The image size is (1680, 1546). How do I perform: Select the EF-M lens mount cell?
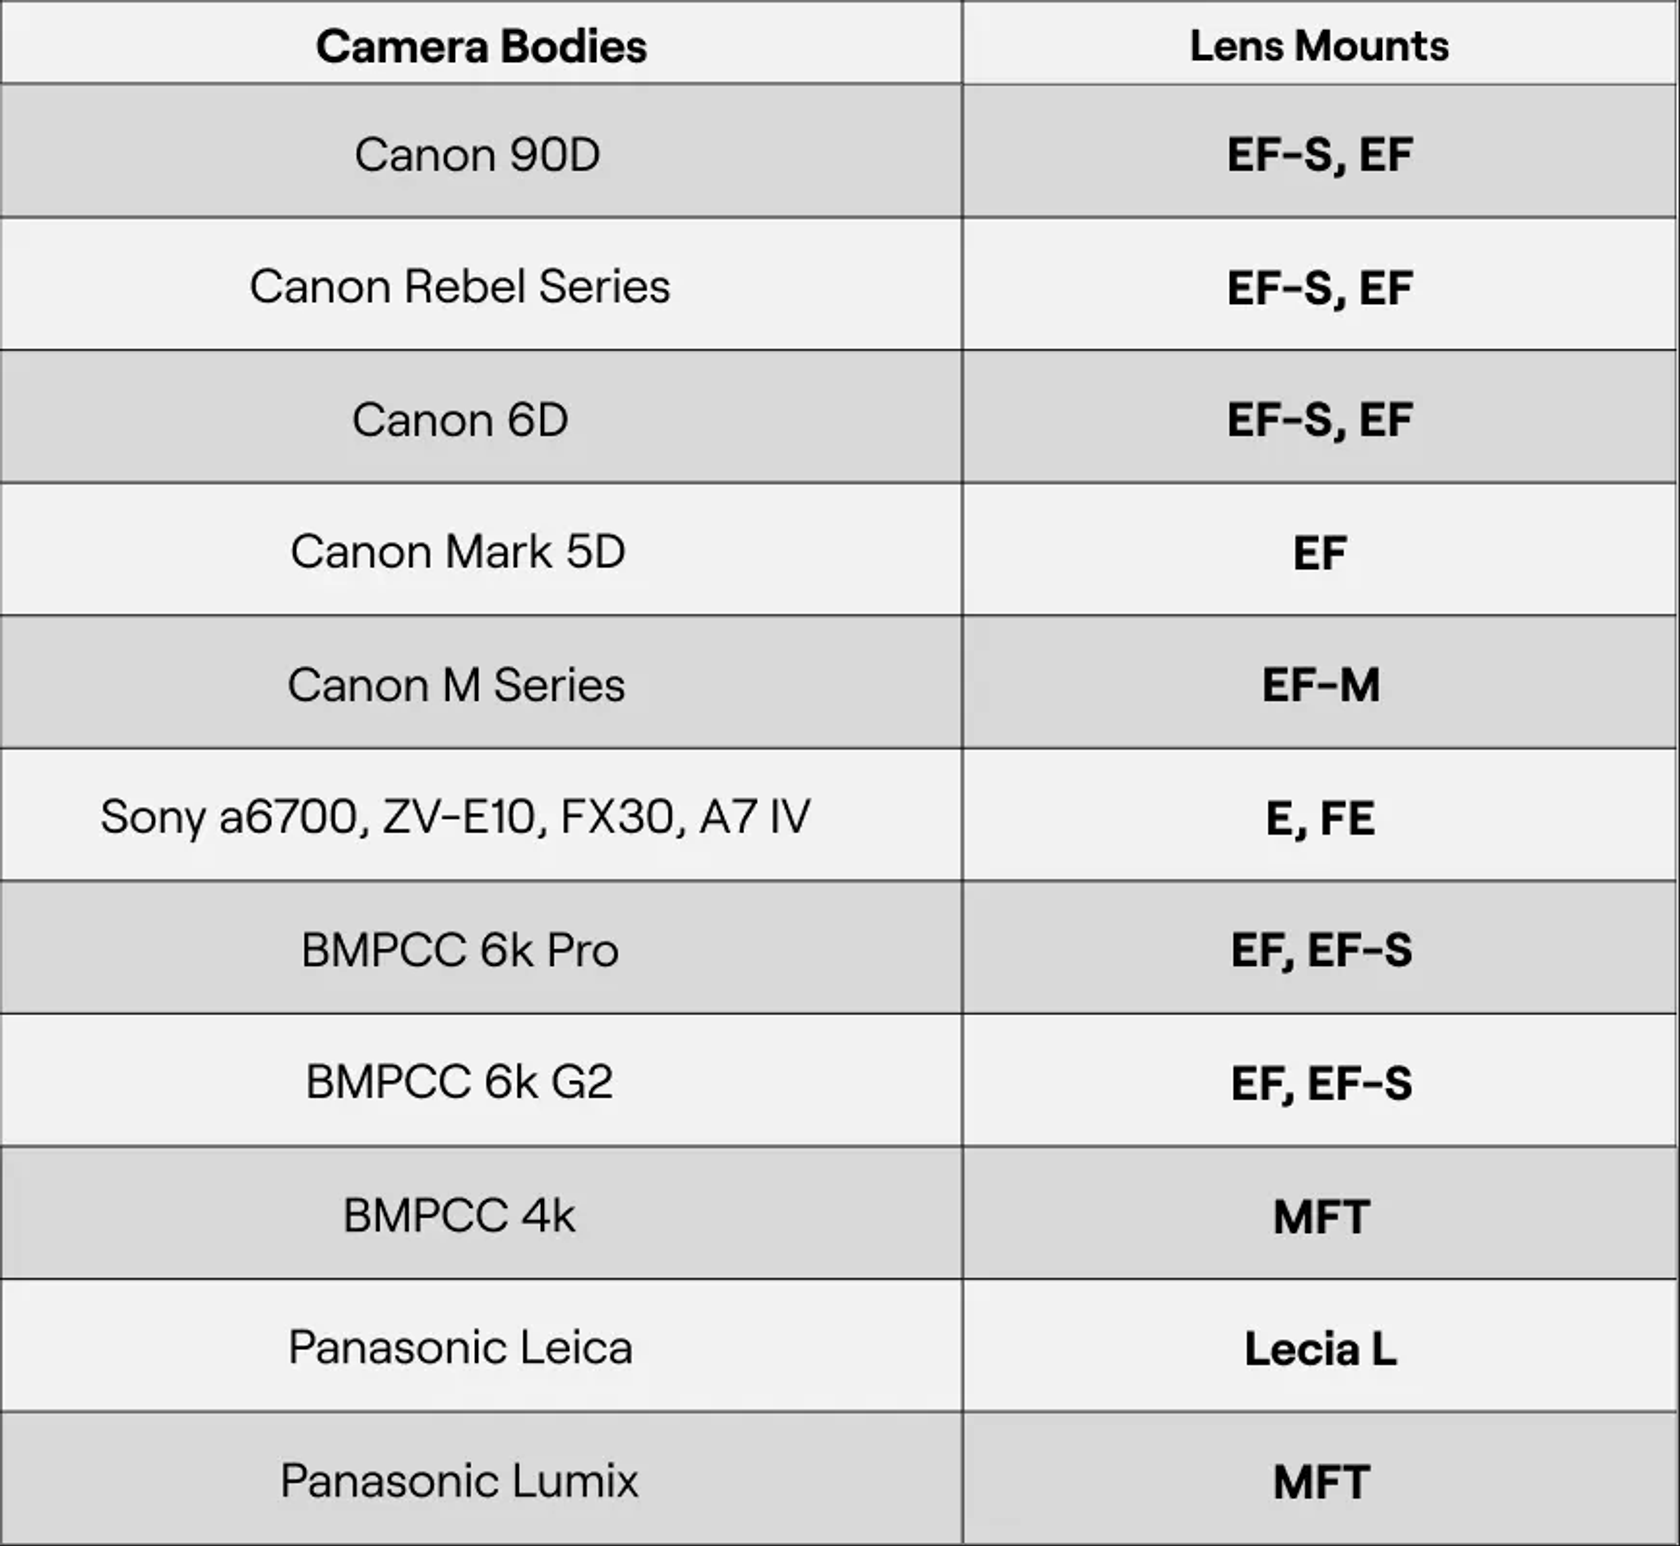(1320, 685)
